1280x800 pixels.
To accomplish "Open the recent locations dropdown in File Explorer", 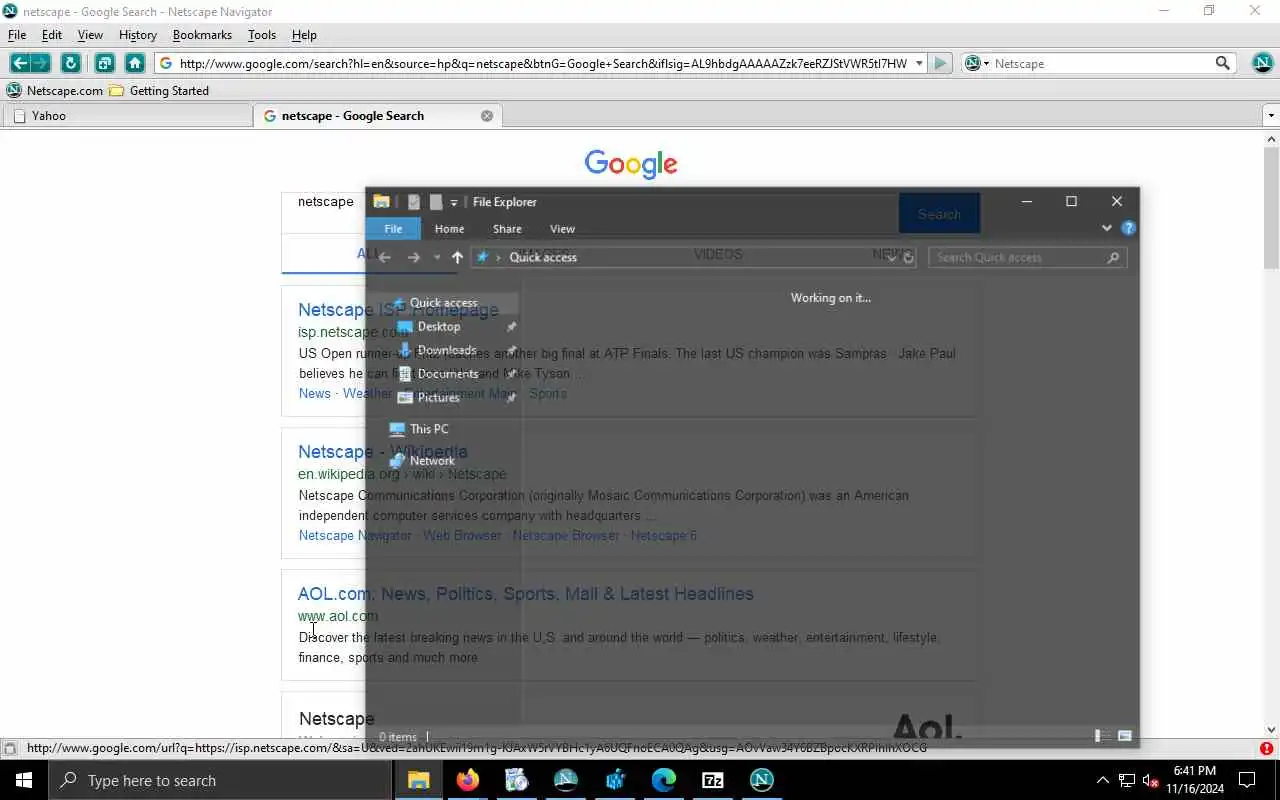I will [437, 257].
